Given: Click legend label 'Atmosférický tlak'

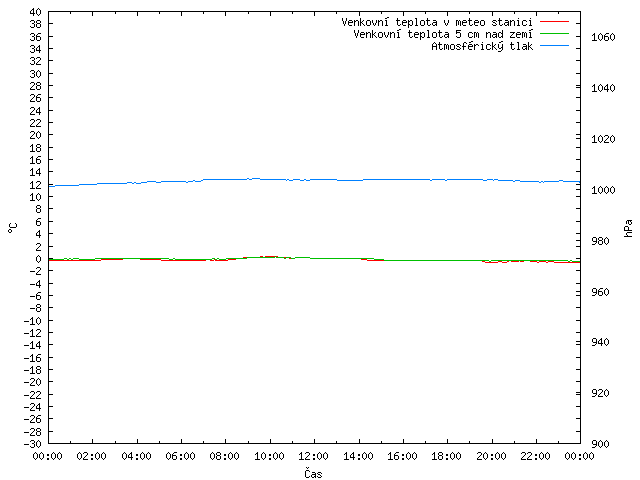Looking at the screenshot, I should click(x=482, y=47).
